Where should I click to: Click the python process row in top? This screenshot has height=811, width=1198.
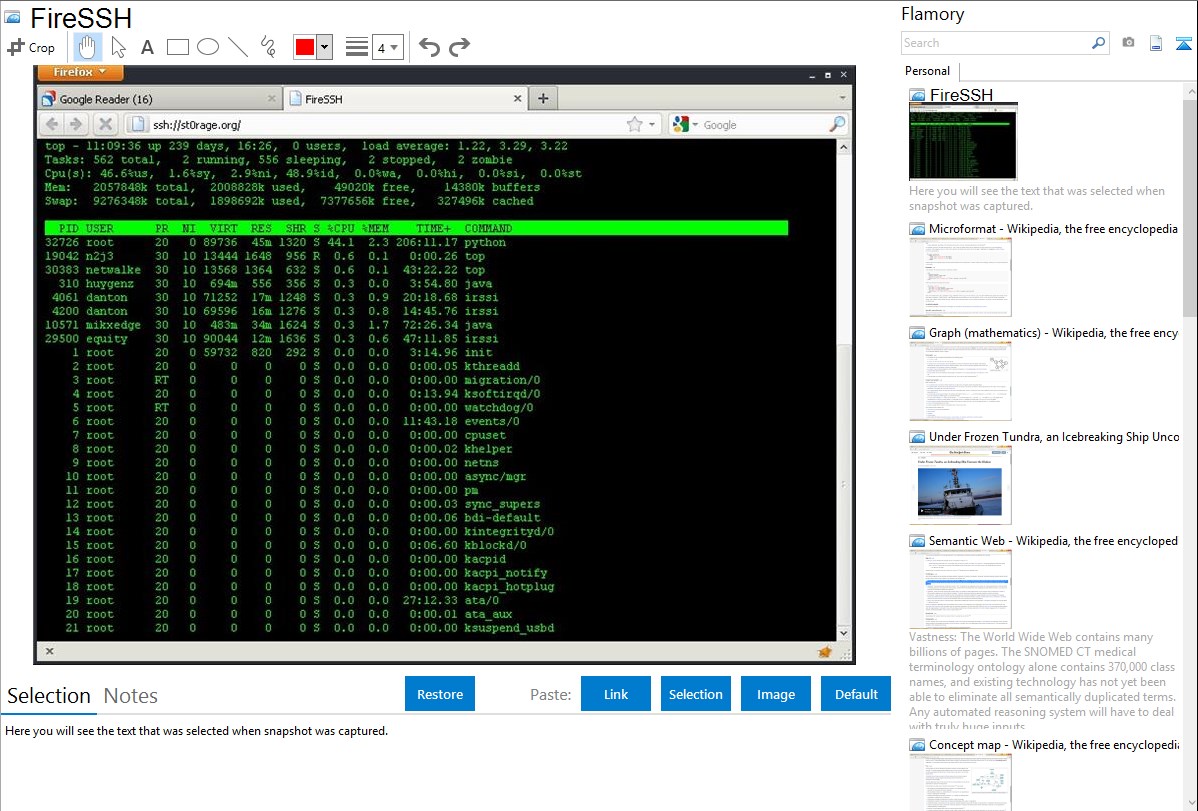coord(416,242)
